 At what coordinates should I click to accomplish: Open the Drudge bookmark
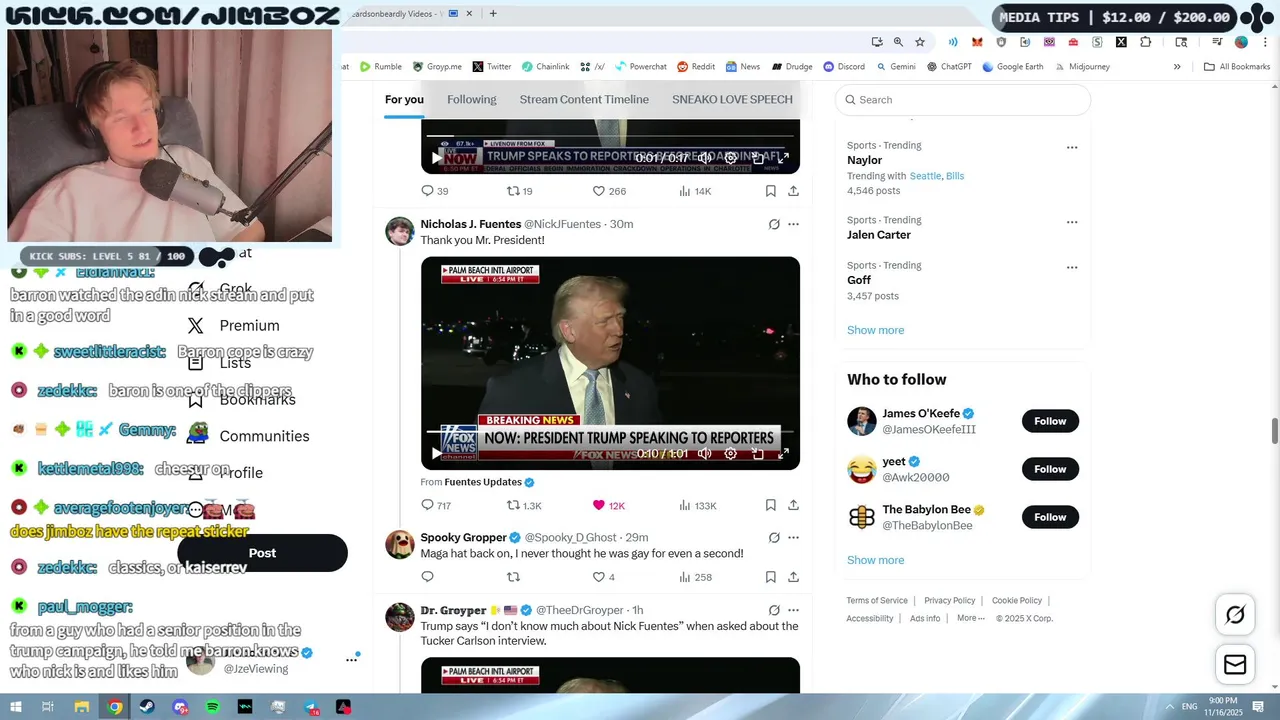tap(791, 67)
